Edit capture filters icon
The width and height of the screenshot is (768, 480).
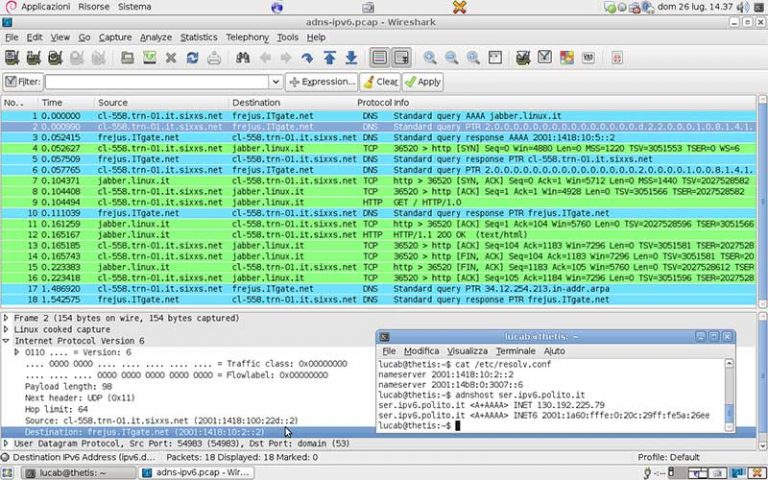[523, 58]
